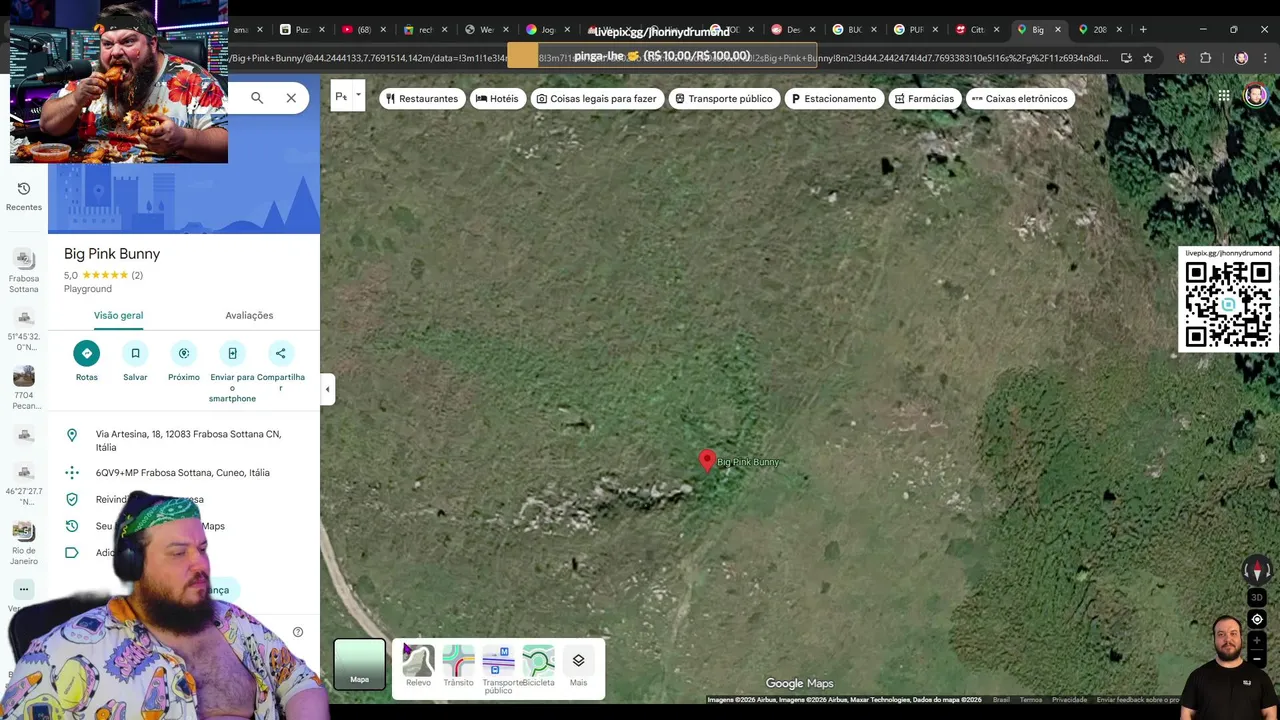Open the Privacidade link in the footer
The width and height of the screenshot is (1280, 720).
(x=1069, y=700)
